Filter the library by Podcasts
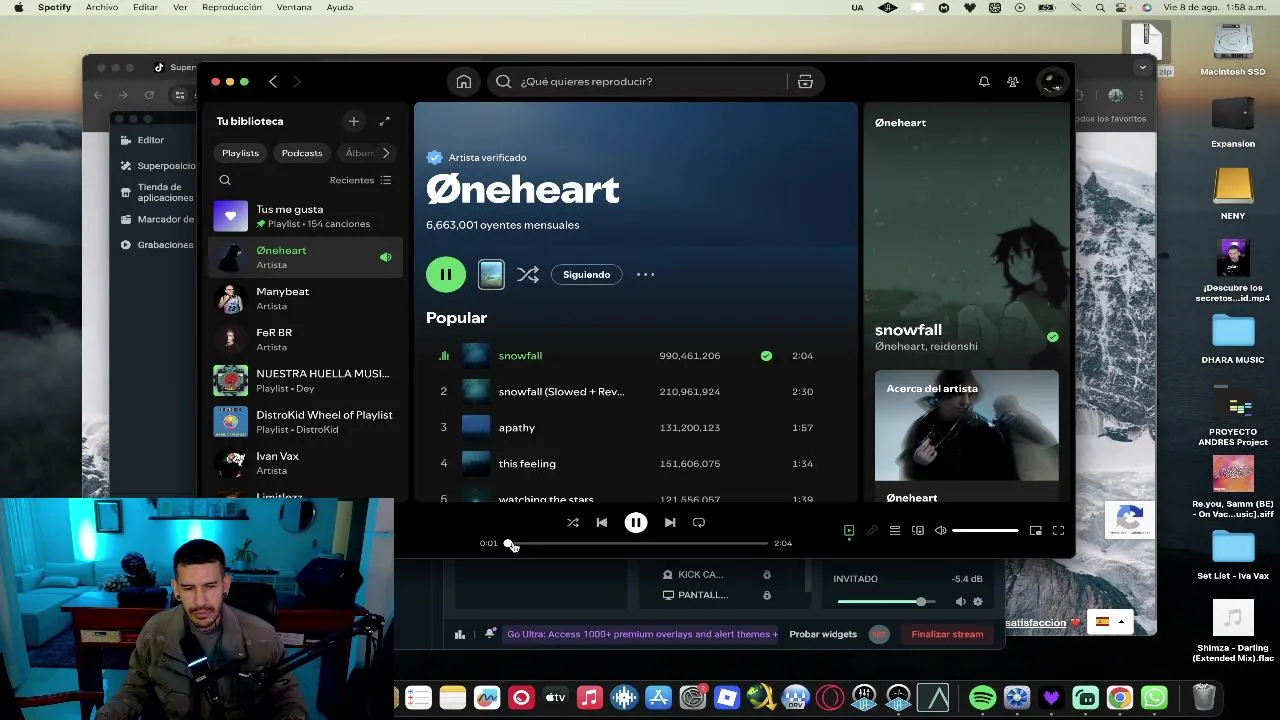Image resolution: width=1280 pixels, height=720 pixels. point(302,153)
